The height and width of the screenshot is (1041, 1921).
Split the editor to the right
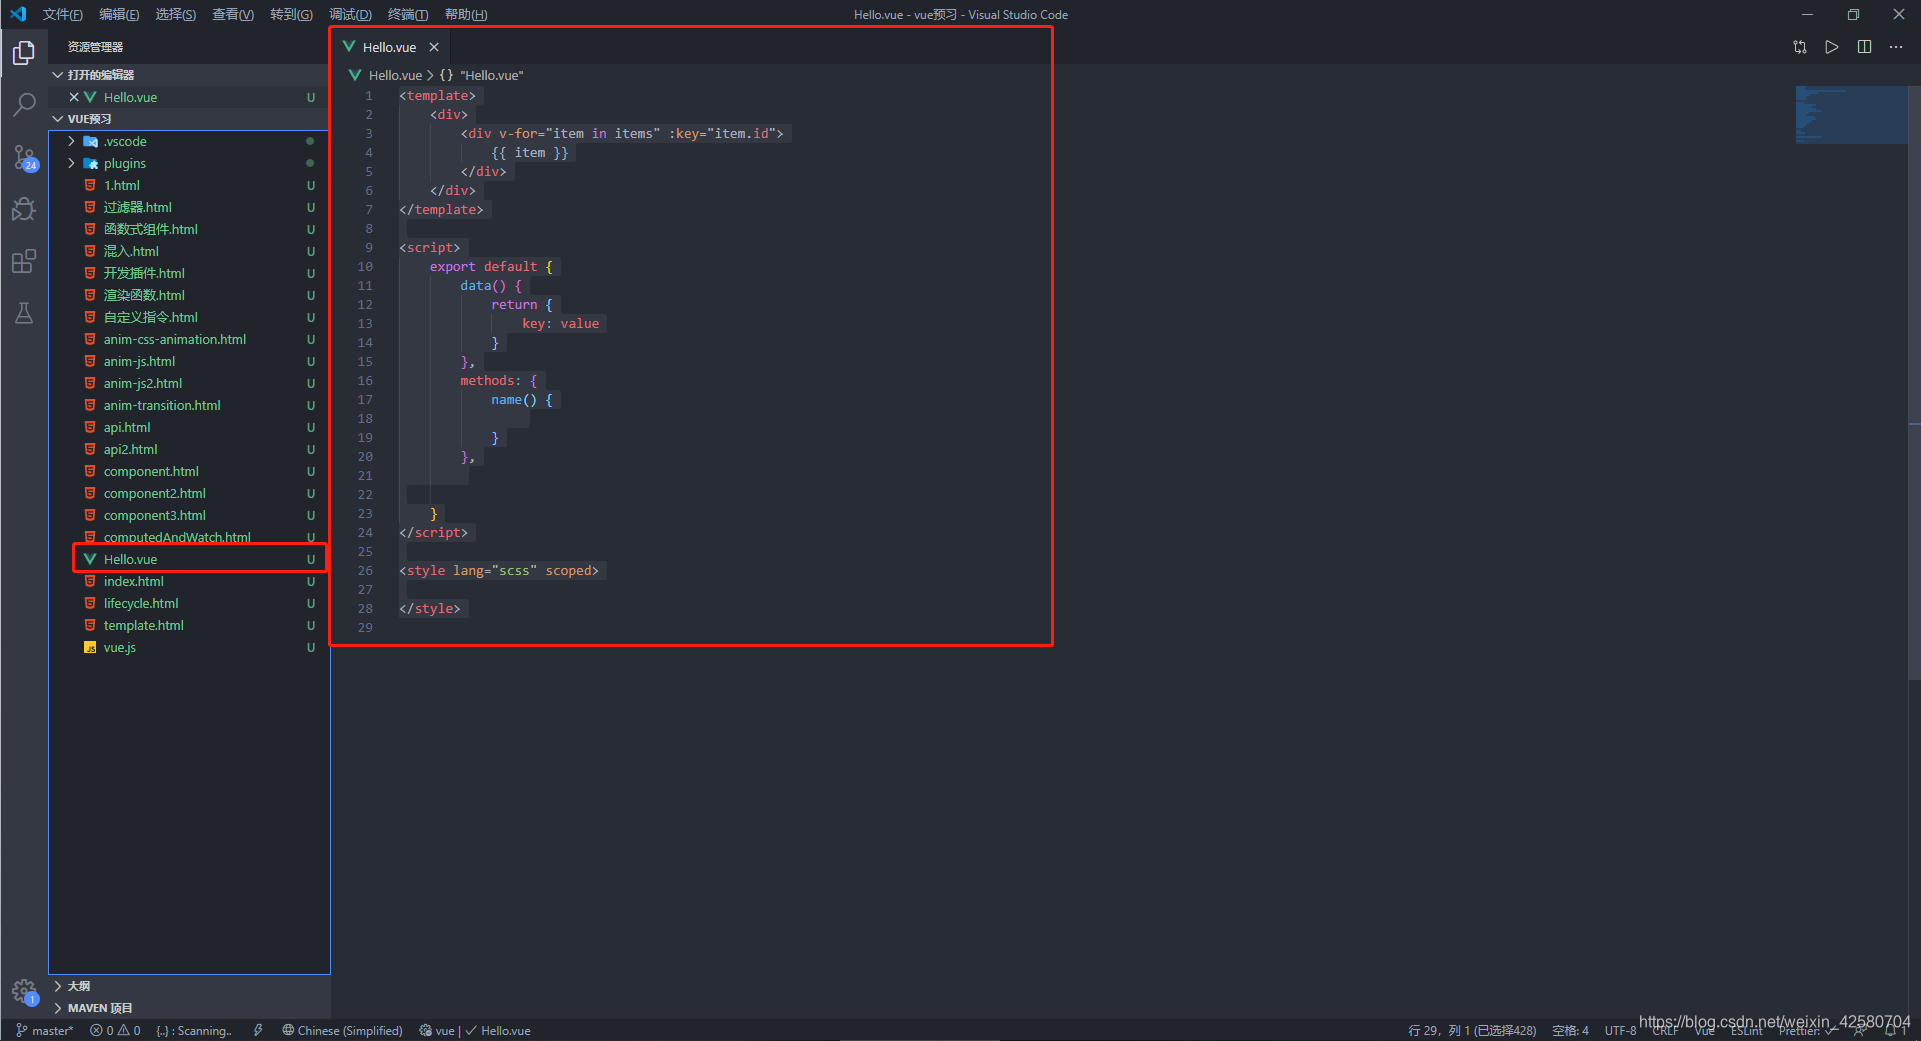[x=1864, y=47]
